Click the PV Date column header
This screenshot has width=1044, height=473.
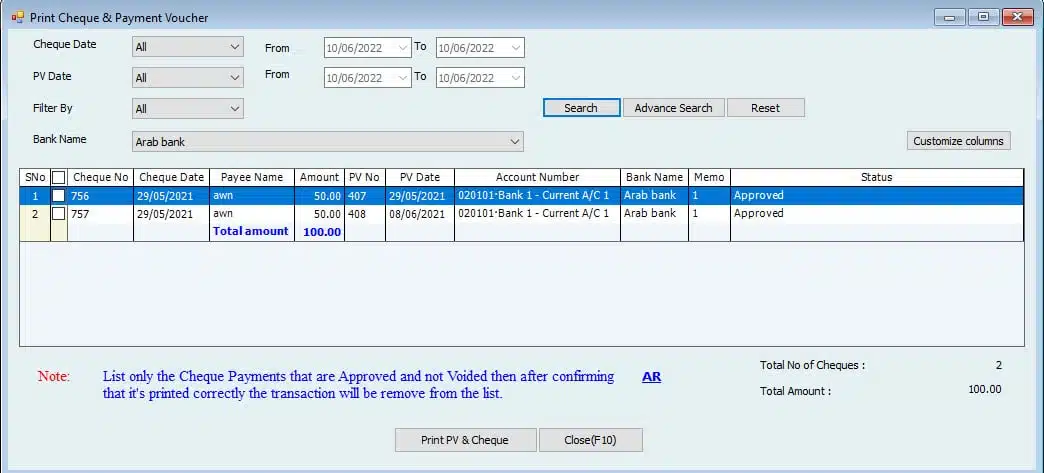[419, 177]
